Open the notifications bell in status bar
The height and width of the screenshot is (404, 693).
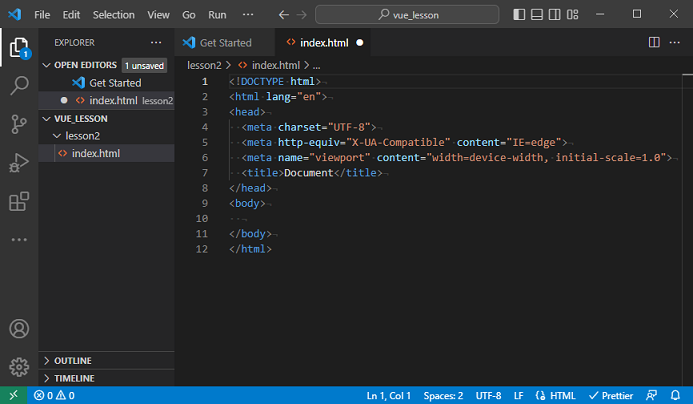point(675,395)
